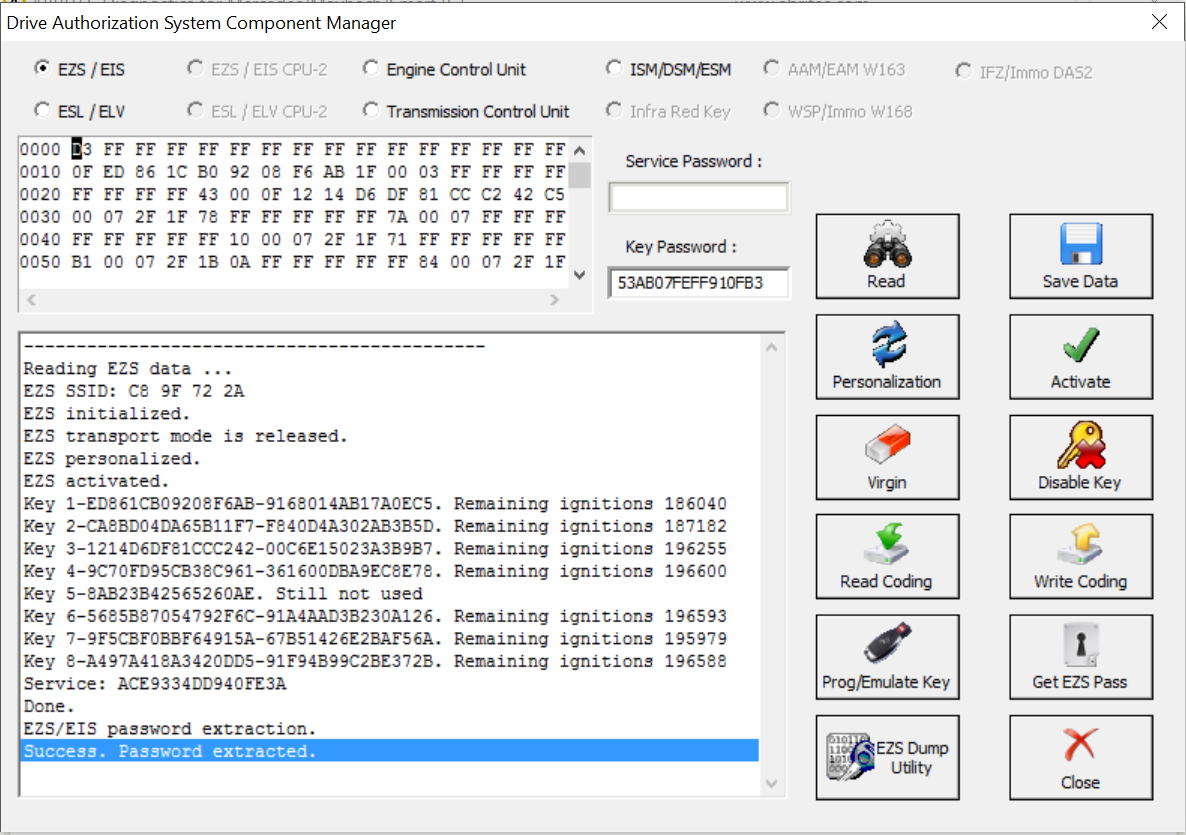The width and height of the screenshot is (1186, 835).
Task: Click the log panel scroll-up arrow
Action: 771,348
